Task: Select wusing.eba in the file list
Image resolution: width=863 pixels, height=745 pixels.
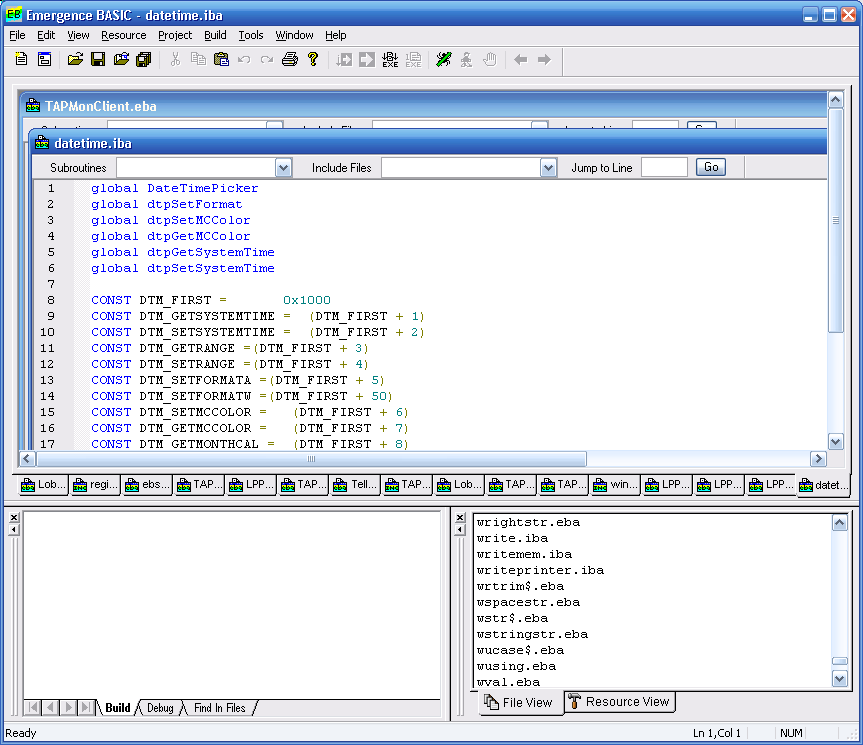Action: pos(516,666)
